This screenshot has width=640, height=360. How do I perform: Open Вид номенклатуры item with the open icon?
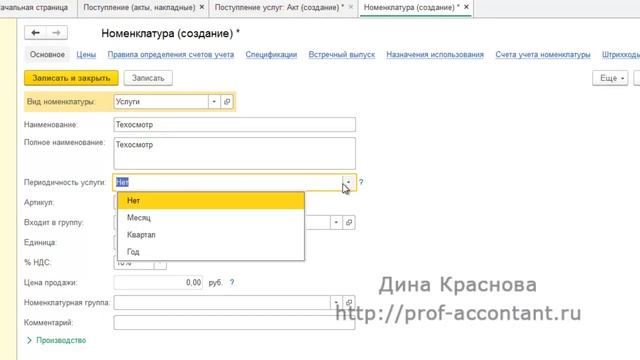point(227,102)
